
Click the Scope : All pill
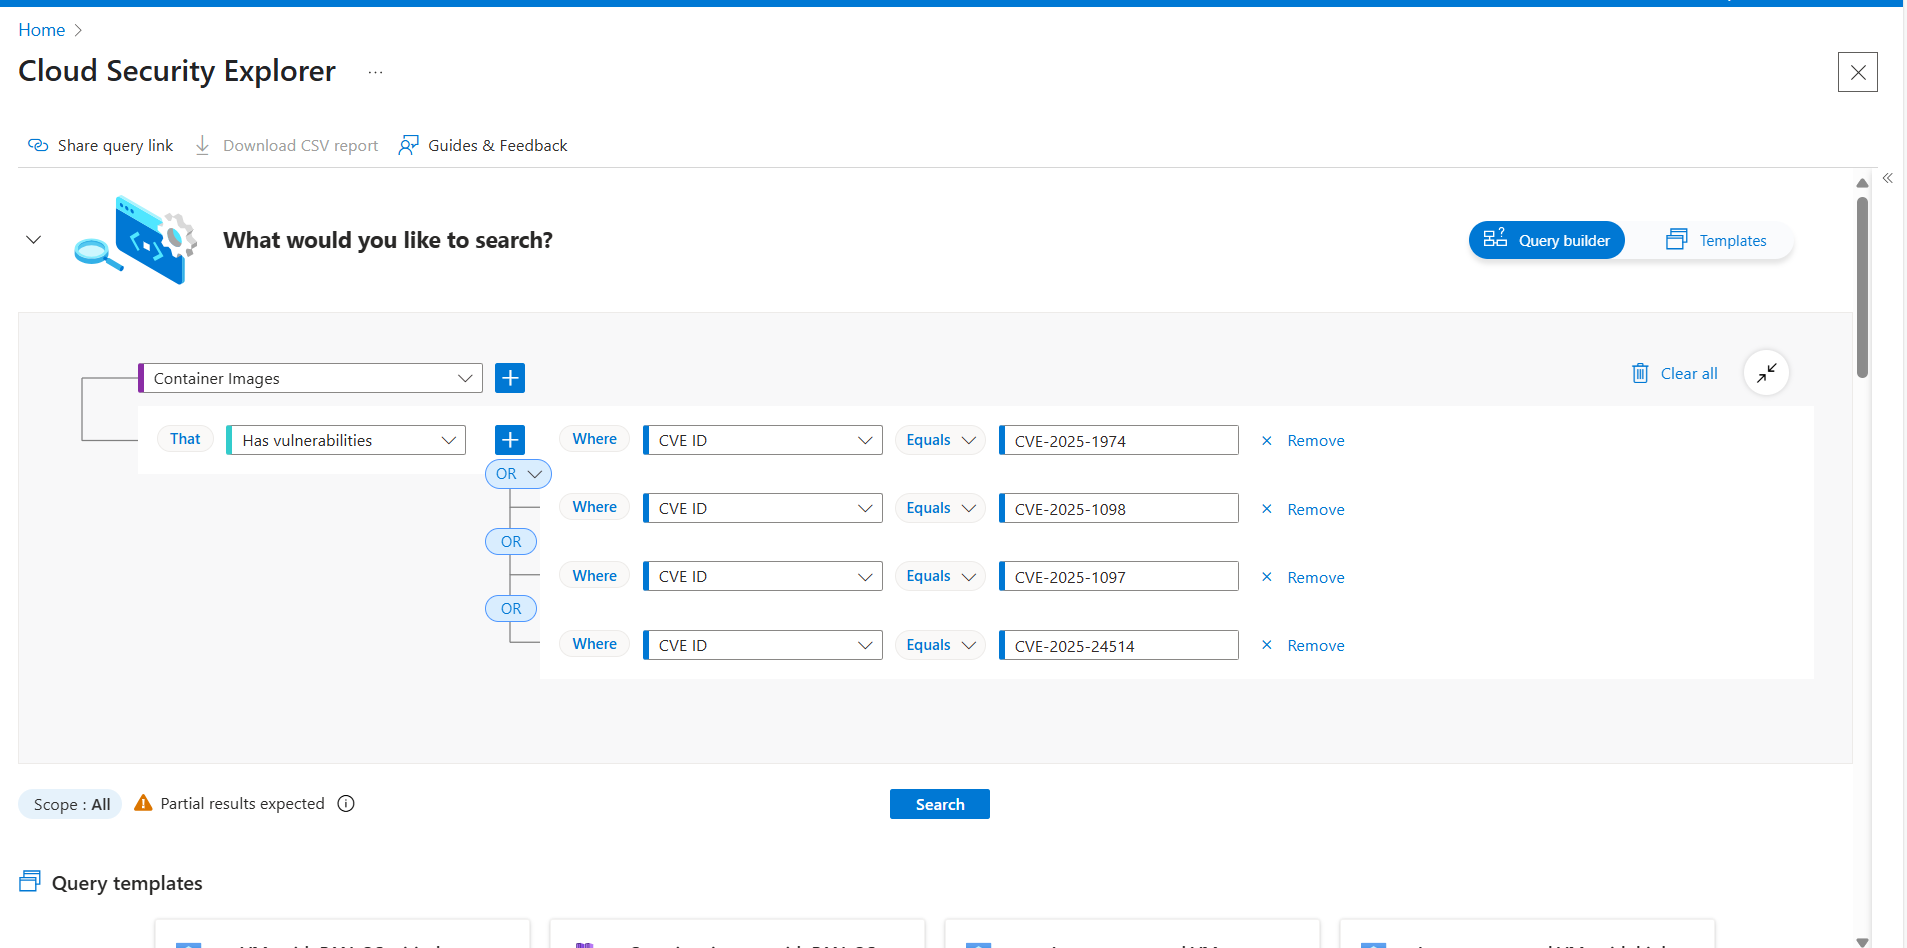pos(71,804)
